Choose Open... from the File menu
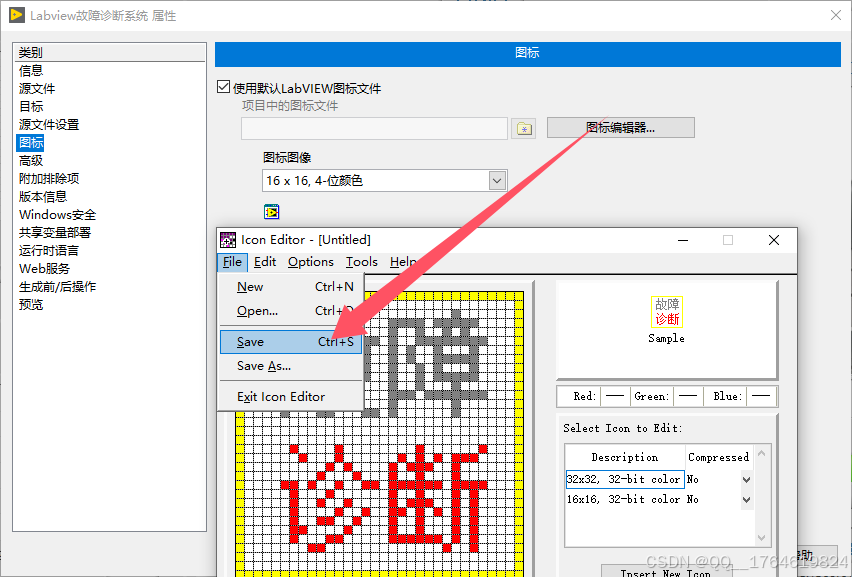Image resolution: width=852 pixels, height=577 pixels. [x=291, y=311]
